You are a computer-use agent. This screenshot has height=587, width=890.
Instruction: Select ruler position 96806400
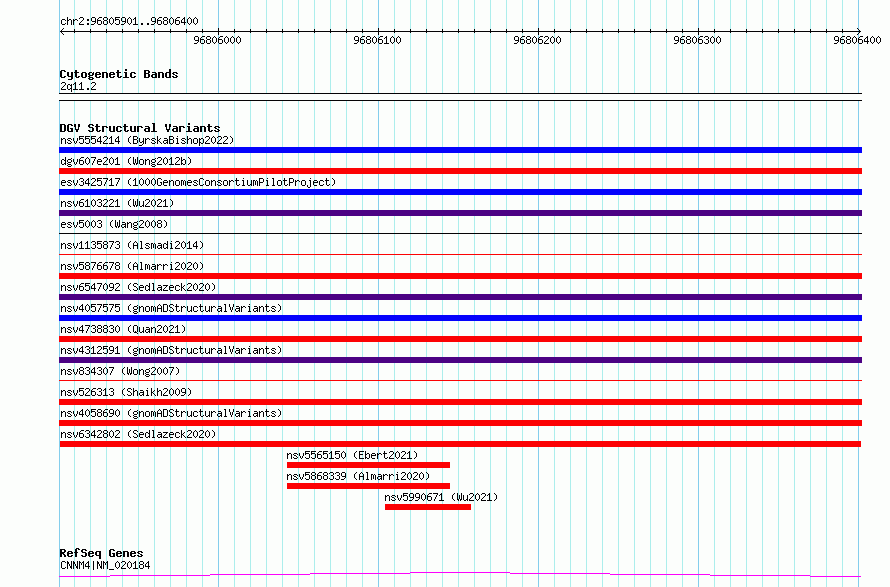pyautogui.click(x=857, y=40)
